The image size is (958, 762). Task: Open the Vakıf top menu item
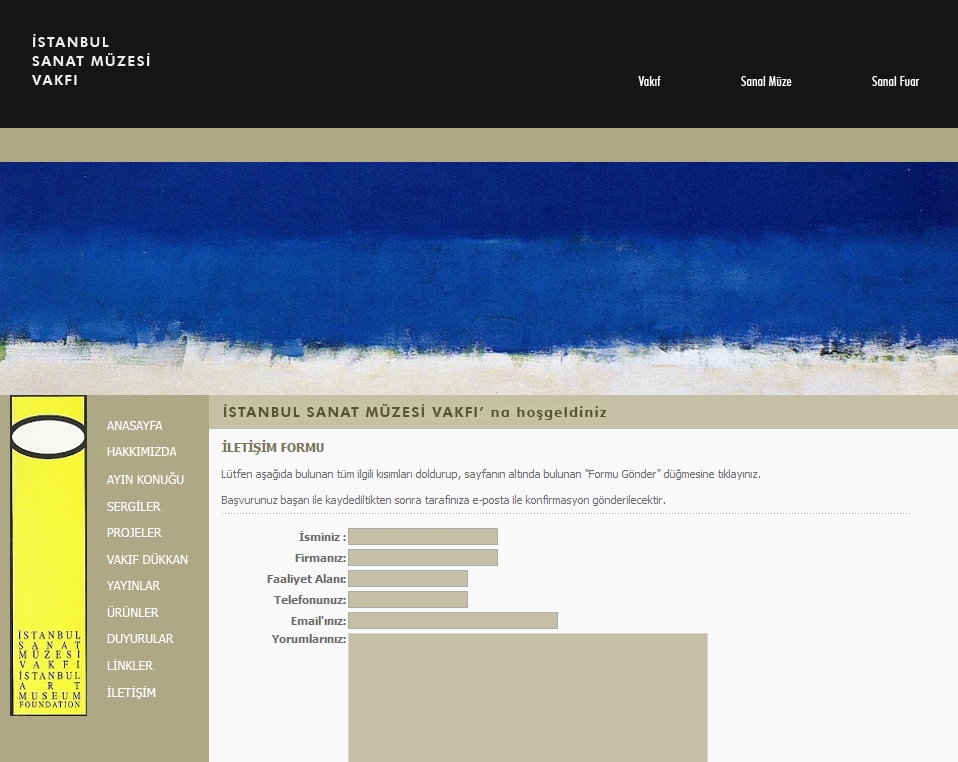tap(649, 81)
